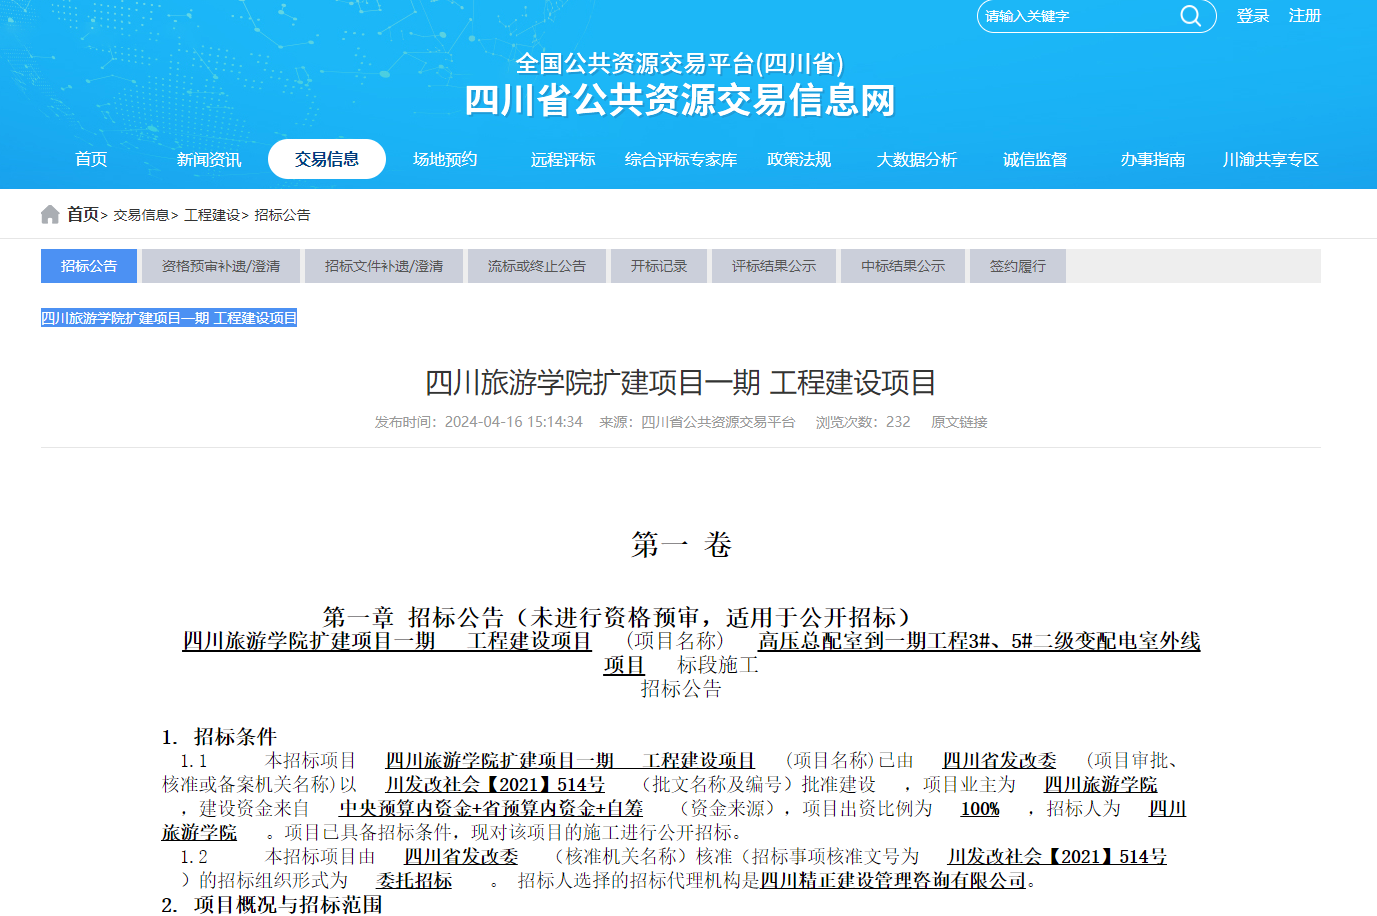Open the 登录 login link
The image size is (1377, 916).
[x=1253, y=16]
